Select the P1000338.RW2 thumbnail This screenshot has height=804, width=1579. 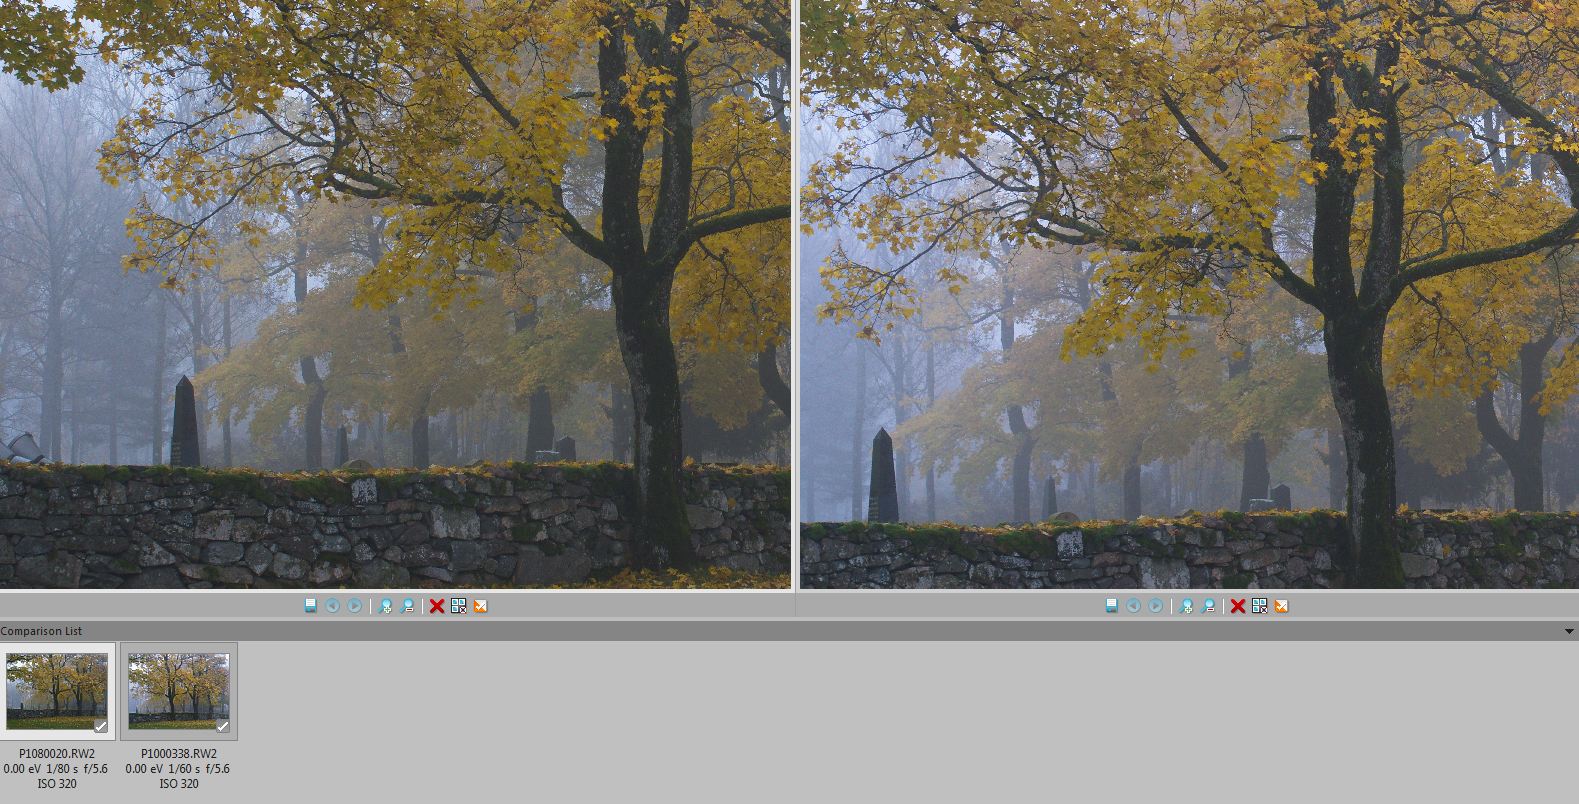(179, 692)
